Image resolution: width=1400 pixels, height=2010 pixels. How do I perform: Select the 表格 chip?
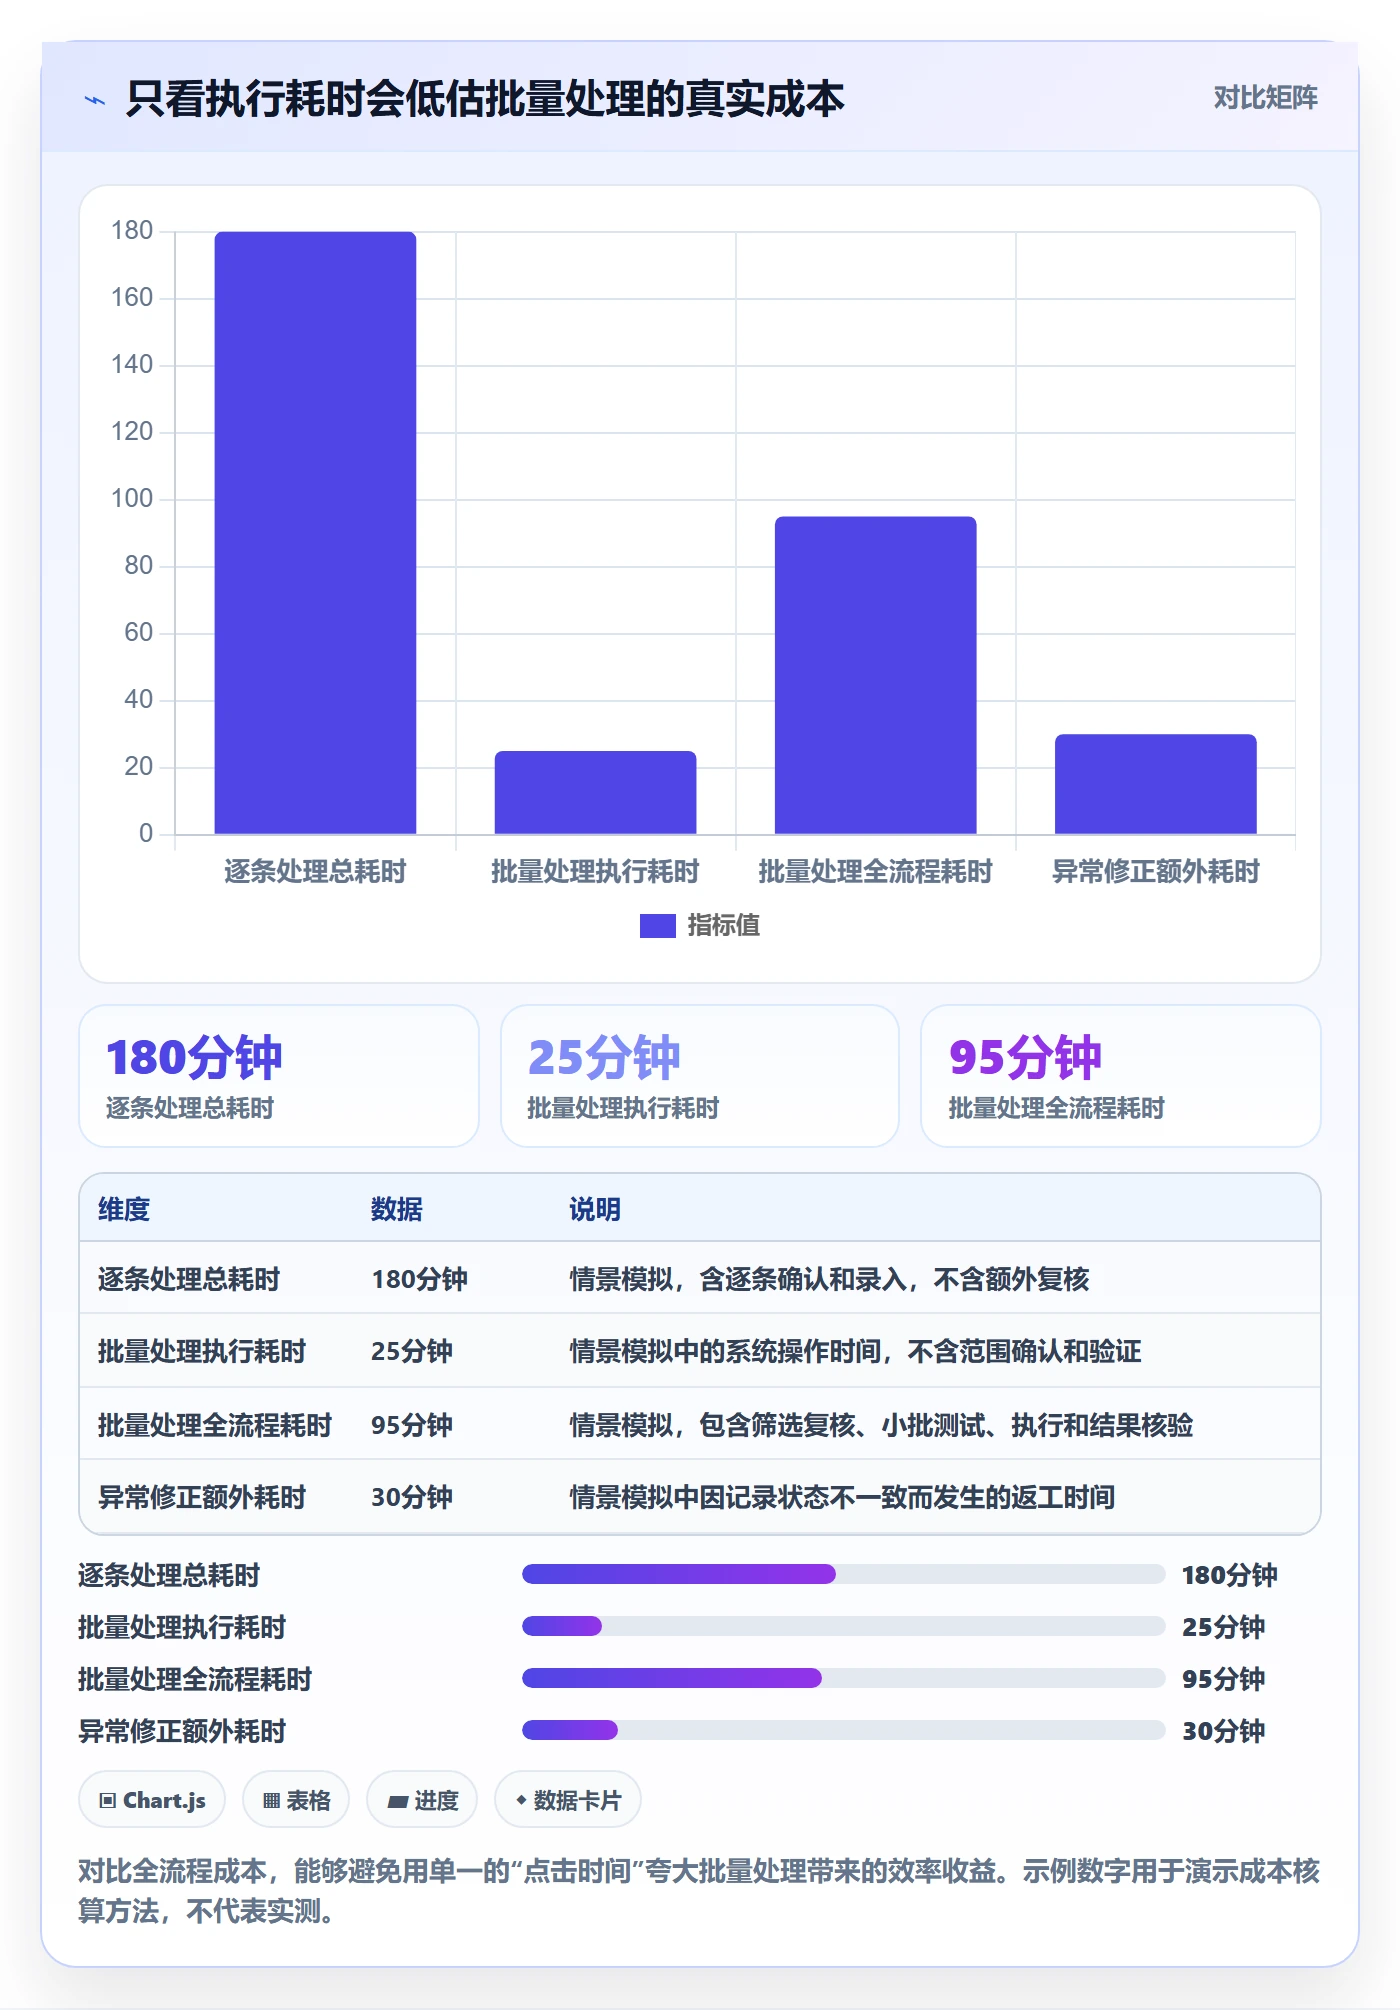pyautogui.click(x=296, y=1800)
